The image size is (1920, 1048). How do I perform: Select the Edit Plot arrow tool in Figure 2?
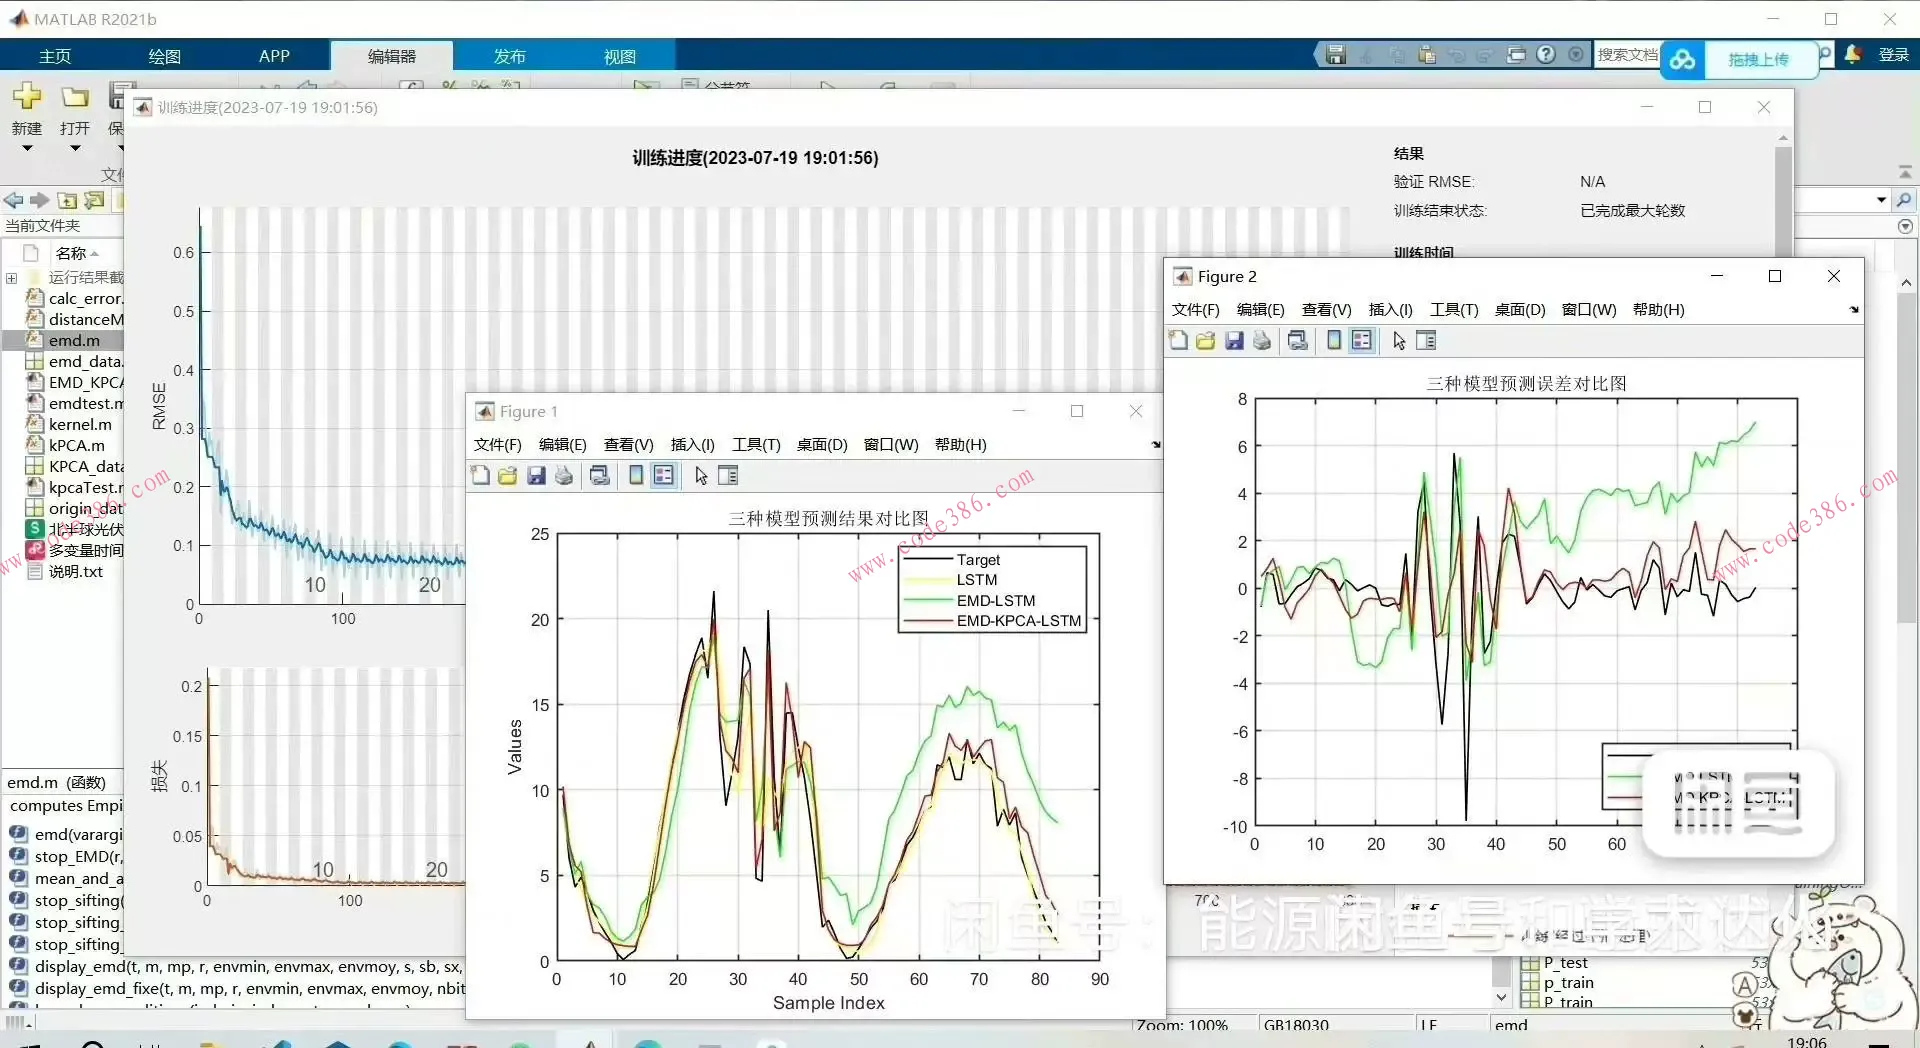click(1399, 341)
